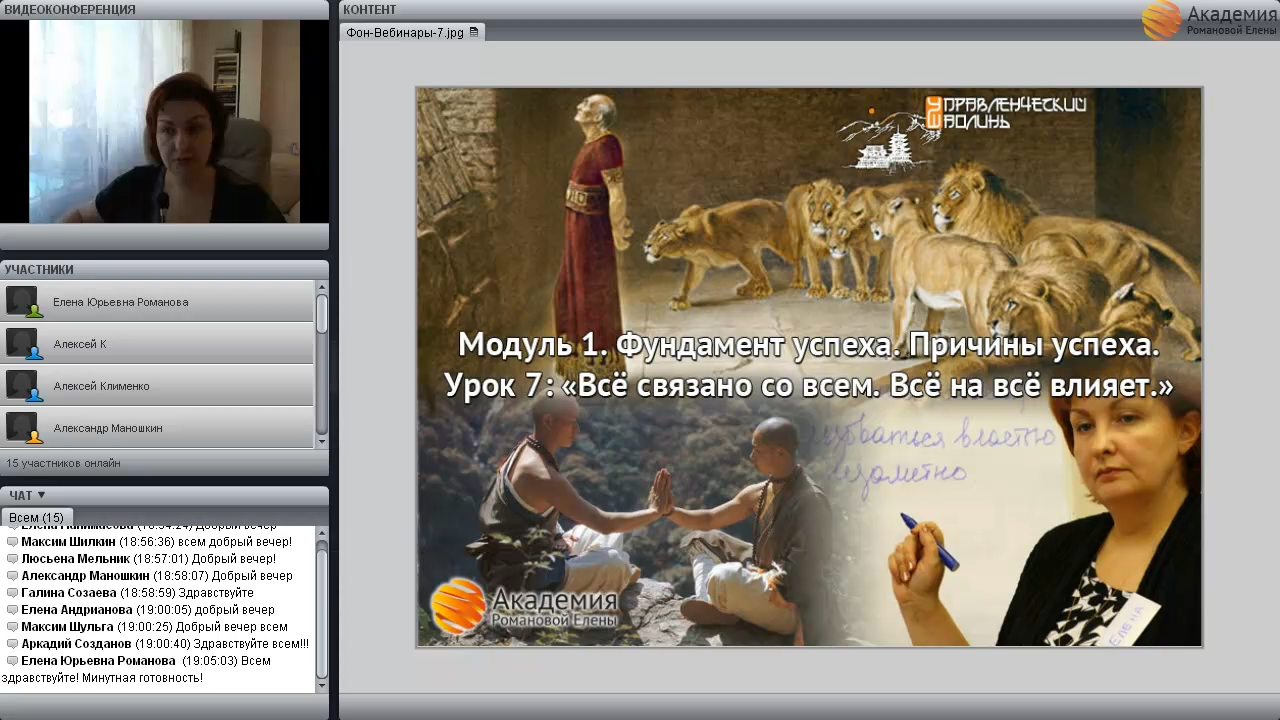Image resolution: width=1280 pixels, height=720 pixels.
Task: Click avatar icon of Александр Маношкин in participants
Action: click(22, 428)
